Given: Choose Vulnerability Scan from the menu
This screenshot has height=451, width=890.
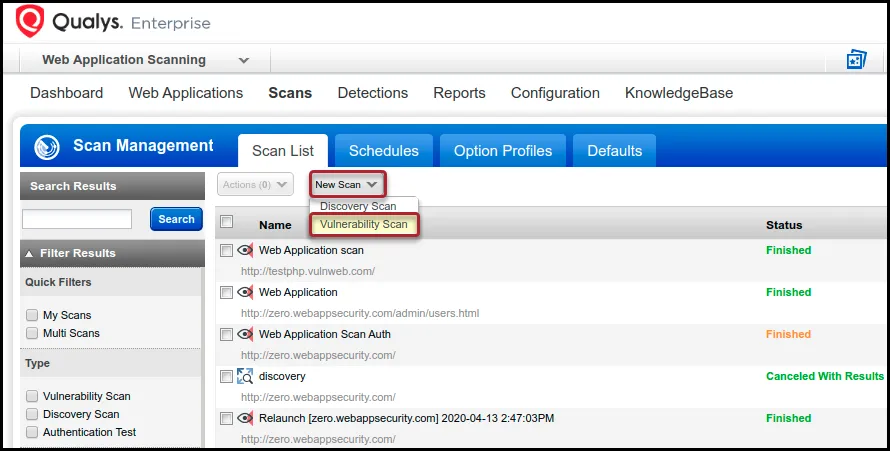Looking at the screenshot, I should tap(364, 224).
